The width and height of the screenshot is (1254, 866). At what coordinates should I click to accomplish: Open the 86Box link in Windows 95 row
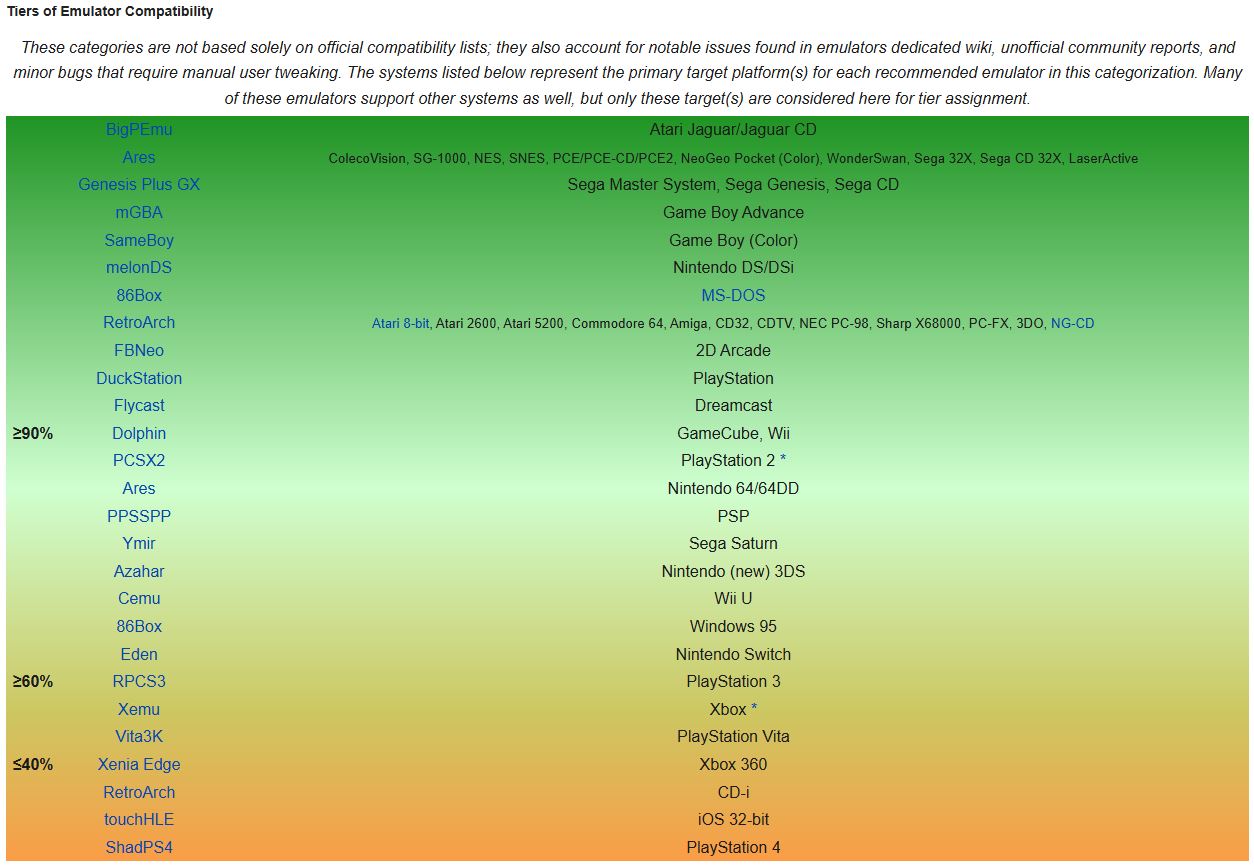(x=139, y=626)
